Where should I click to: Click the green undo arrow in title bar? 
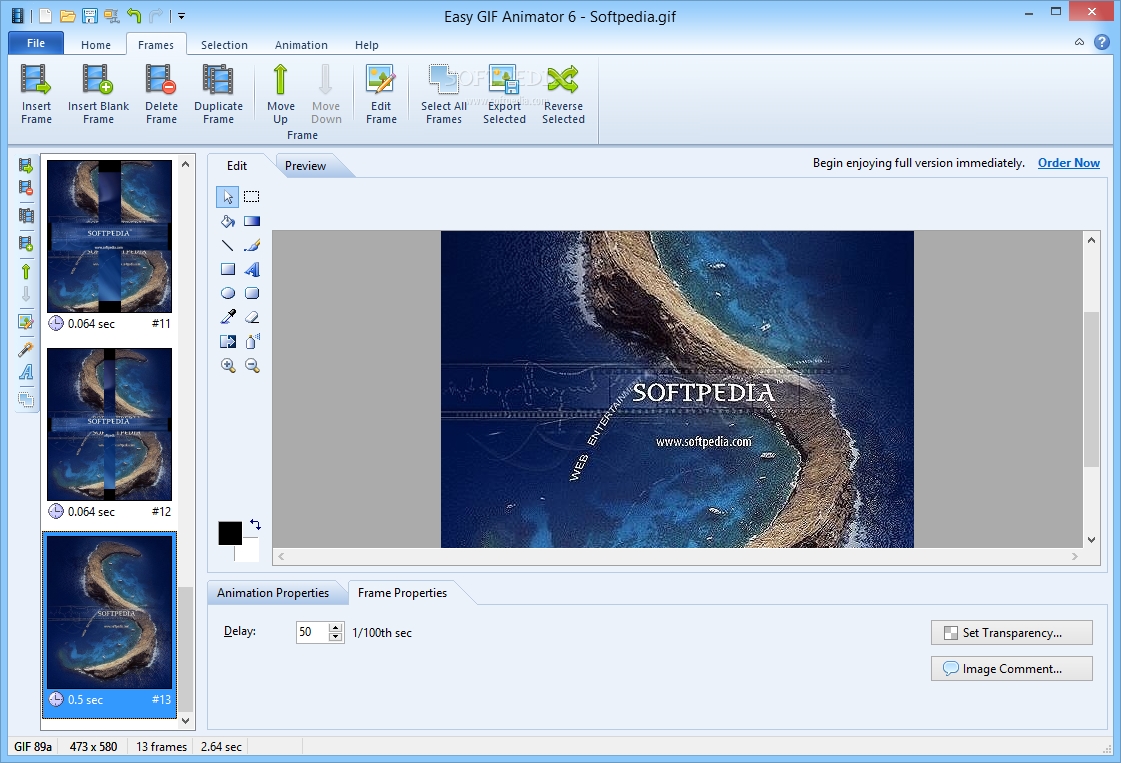pos(134,15)
